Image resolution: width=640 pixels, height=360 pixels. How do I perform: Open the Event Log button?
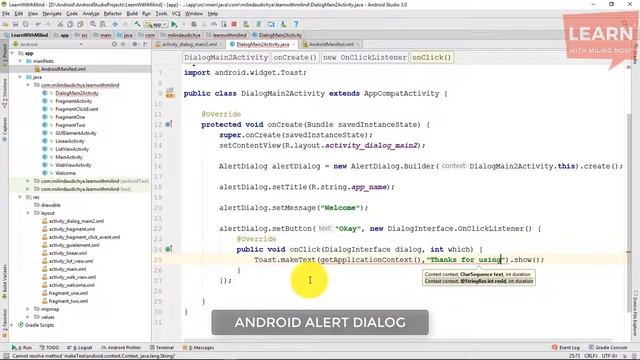point(566,347)
